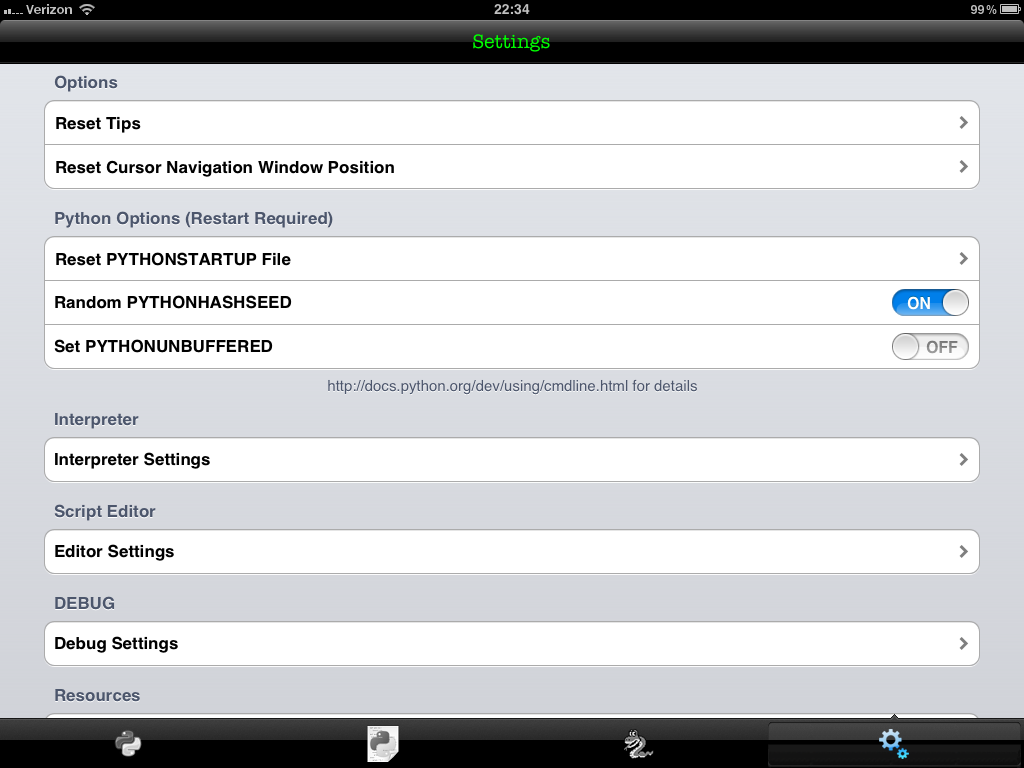This screenshot has width=1024, height=768.
Task: Open the Python script document tab icon
Action: coord(383,743)
